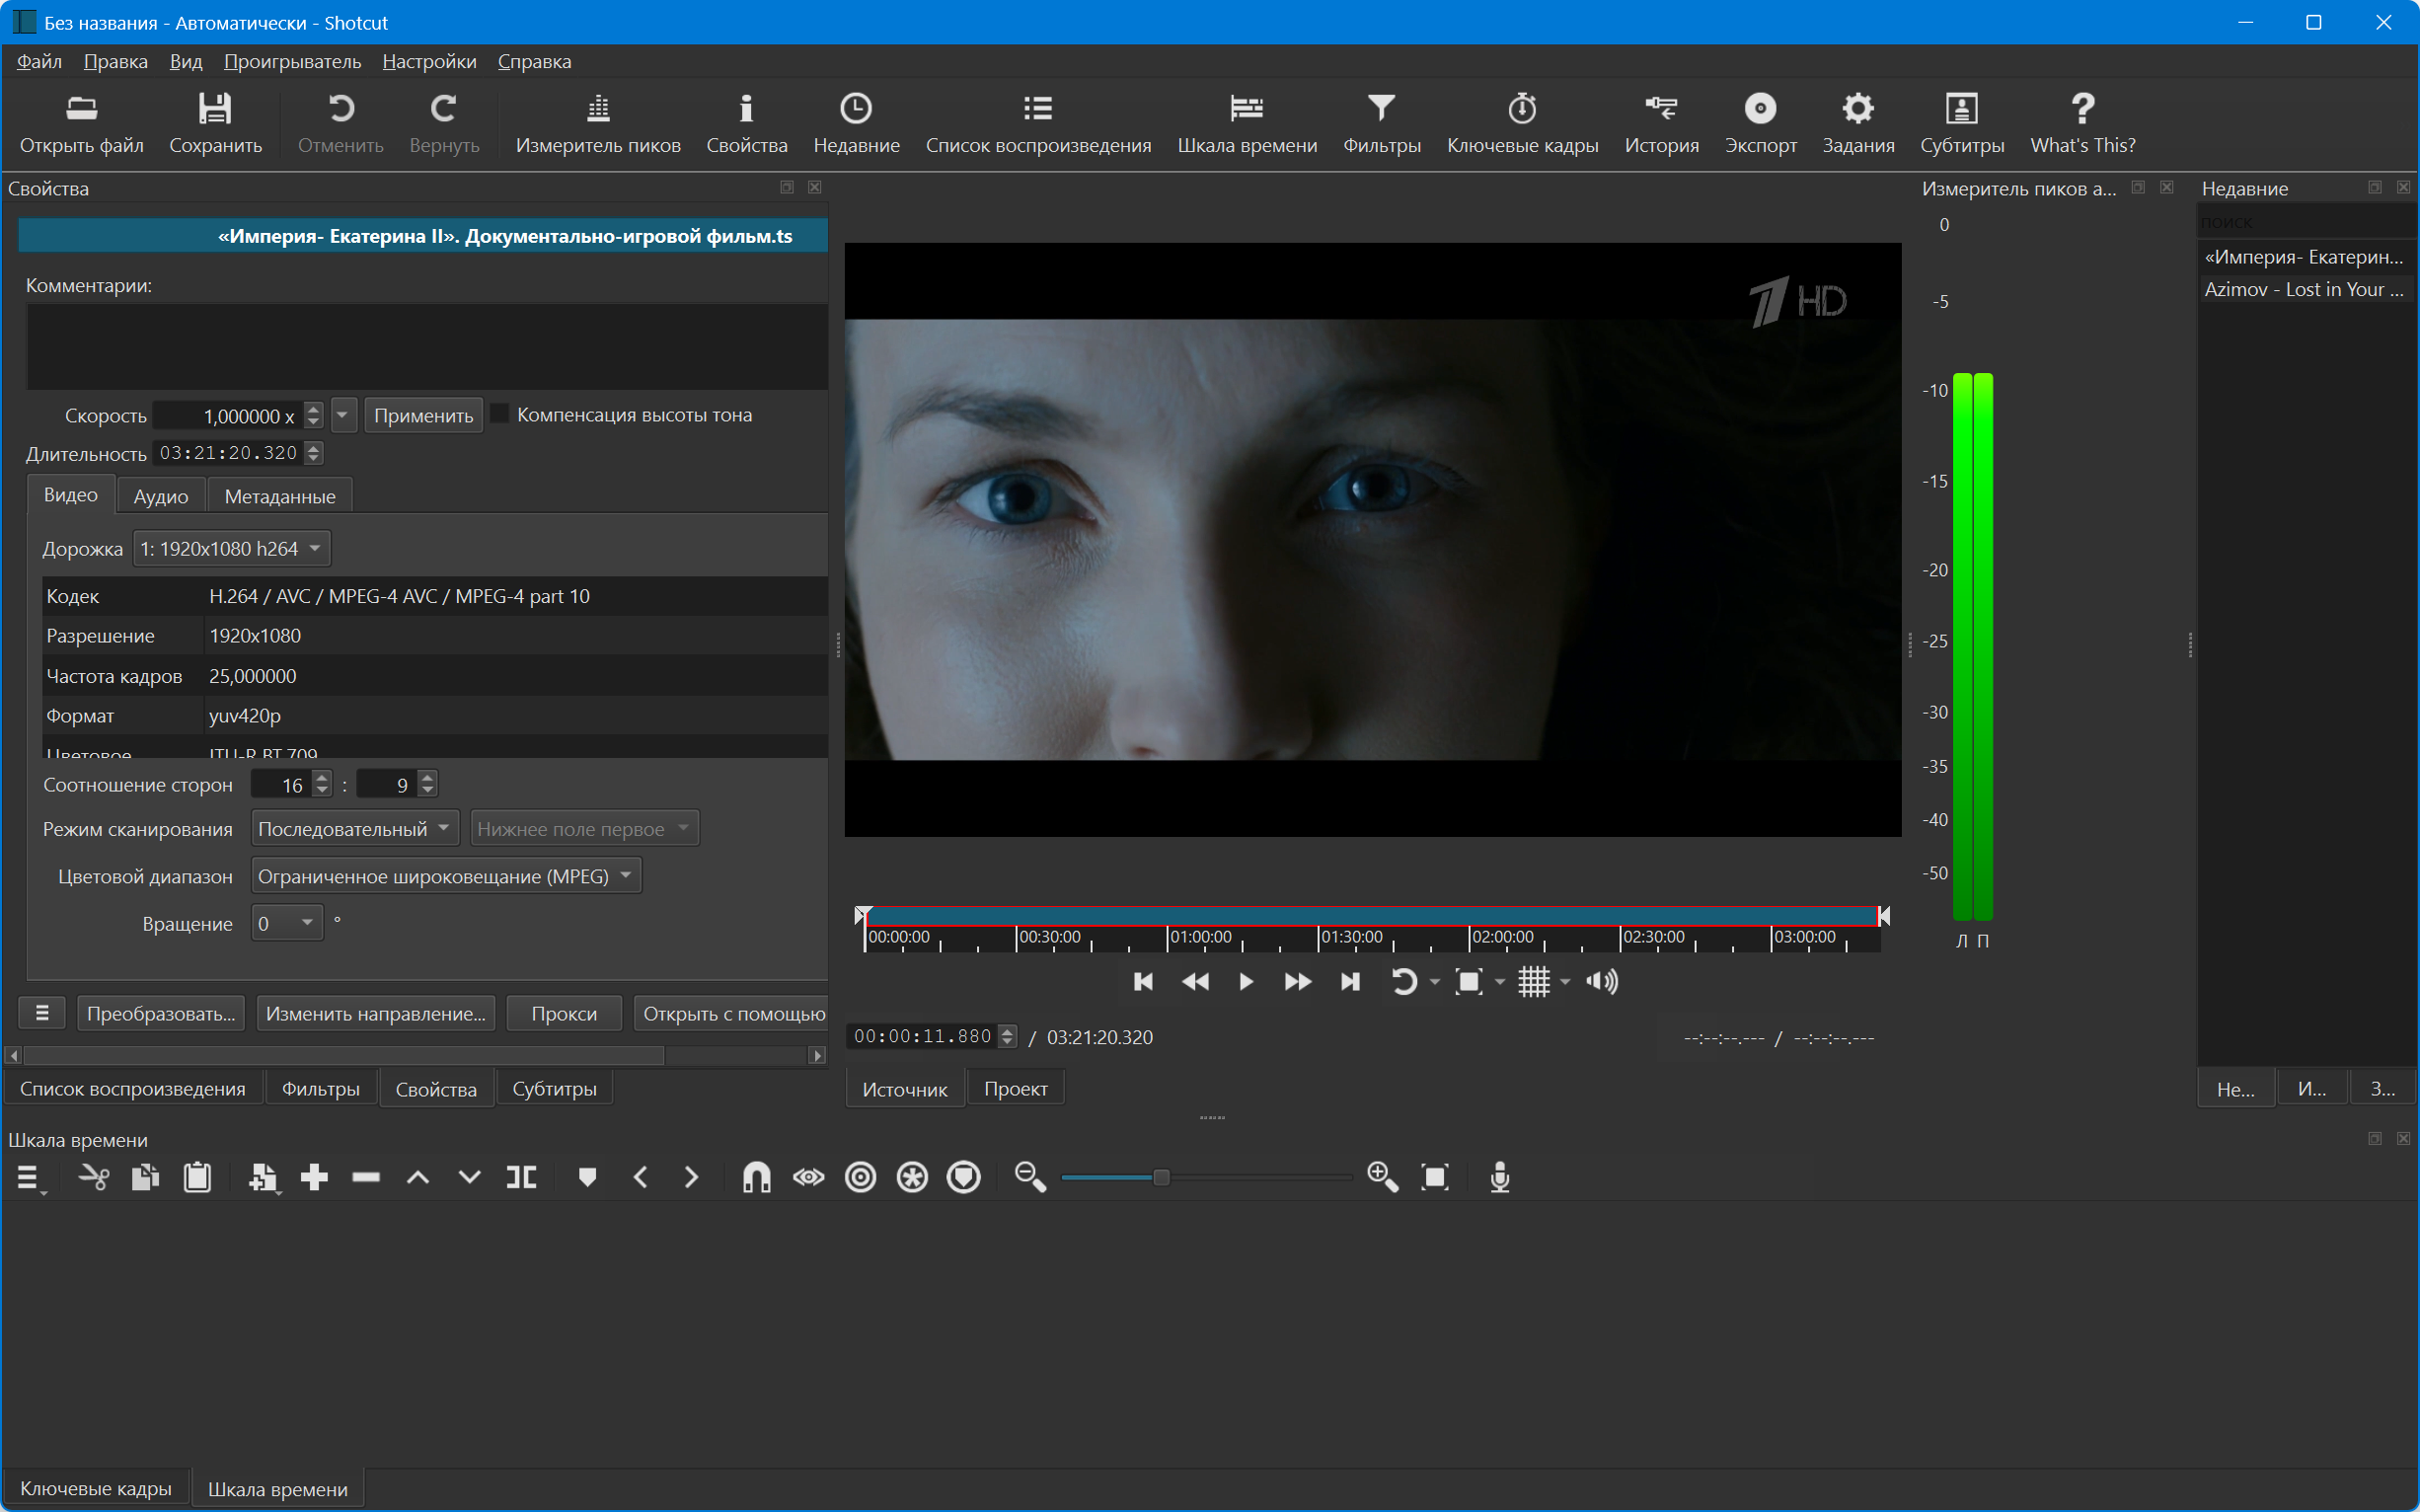Click the Record audio microphone icon

click(1499, 1177)
